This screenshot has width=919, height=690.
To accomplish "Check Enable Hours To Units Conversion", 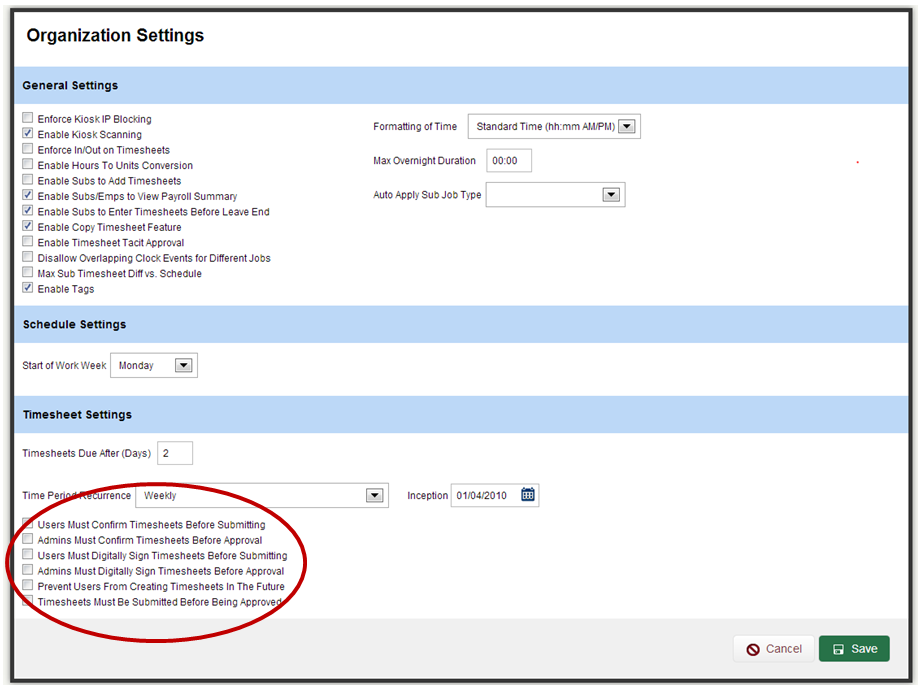I will point(28,164).
